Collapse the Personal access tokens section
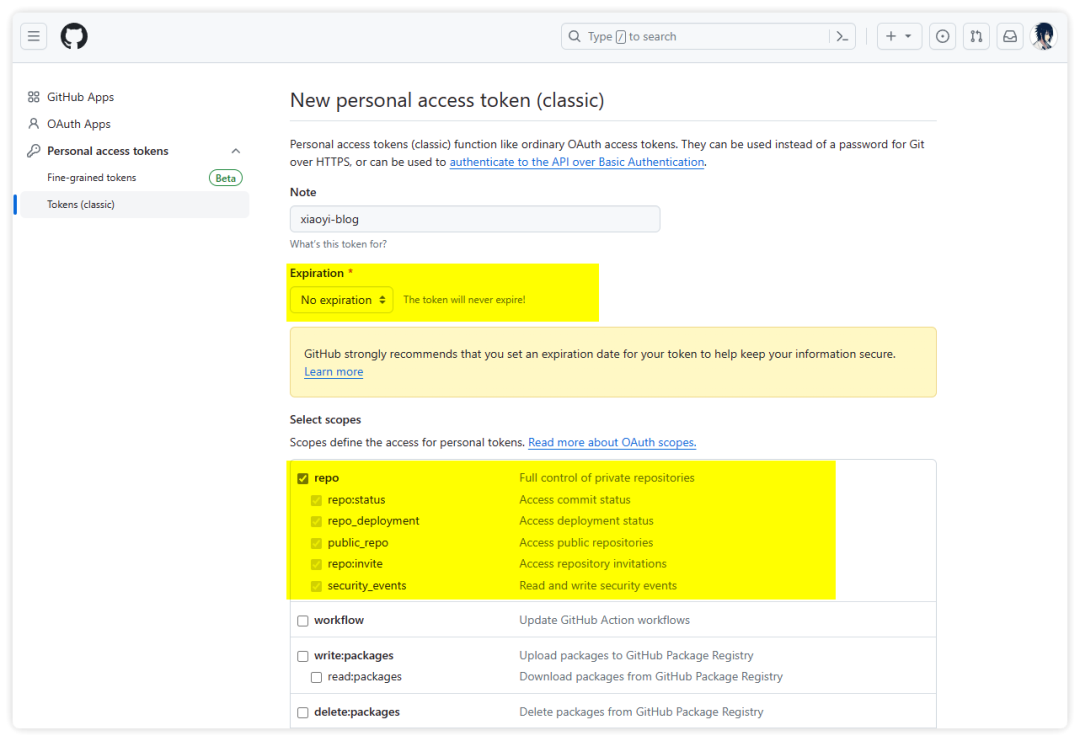1080x741 pixels. click(x=236, y=151)
